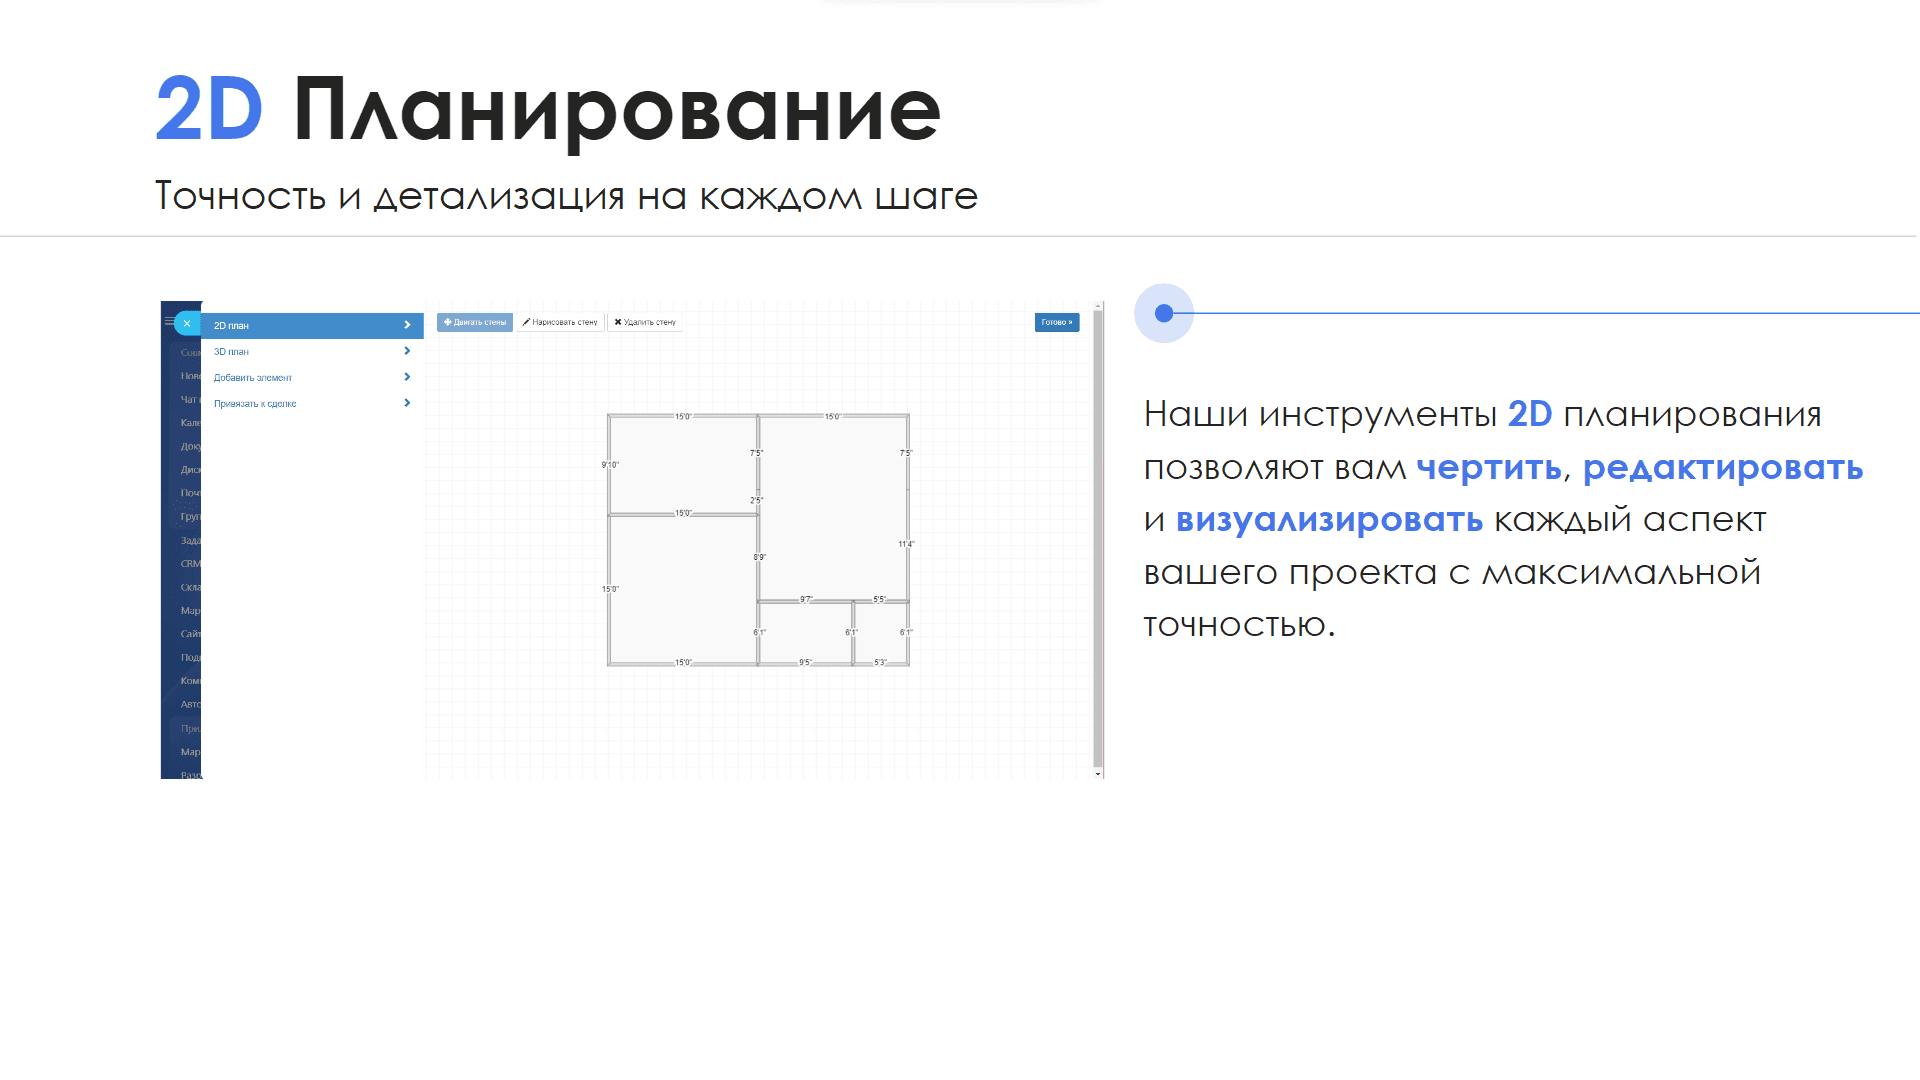The width and height of the screenshot is (1920, 1080).
Task: Click the 9'7" wall dimension label
Action: [x=806, y=600]
